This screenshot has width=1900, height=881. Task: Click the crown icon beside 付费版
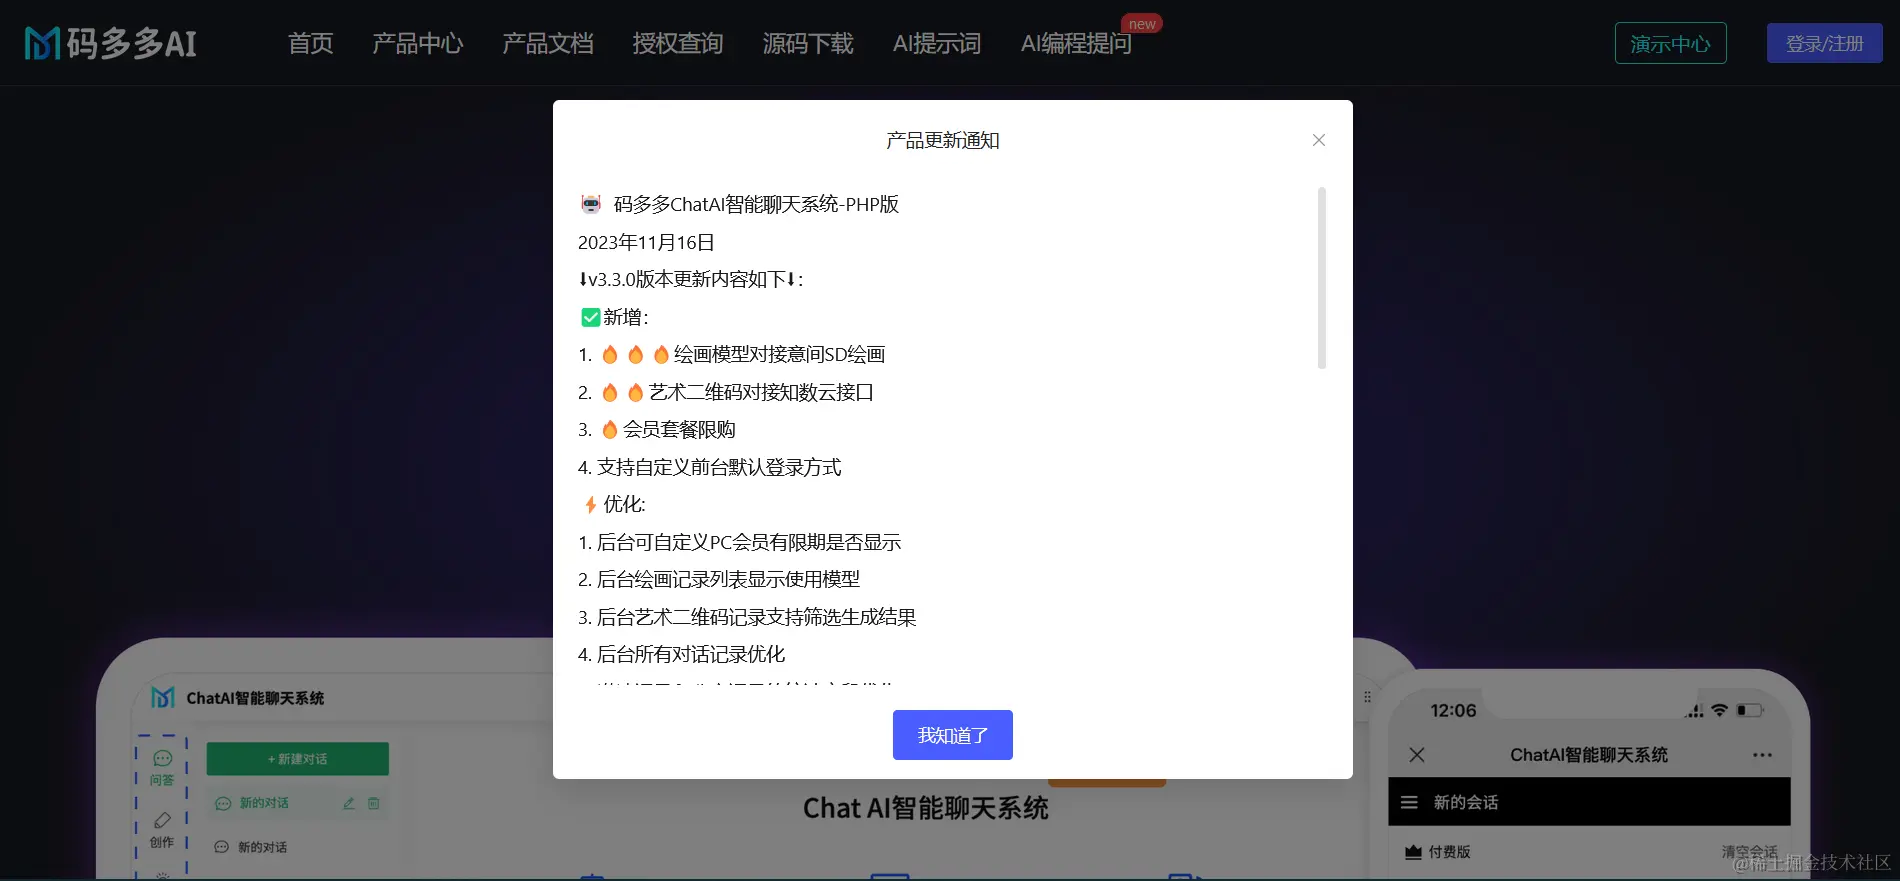(1413, 852)
